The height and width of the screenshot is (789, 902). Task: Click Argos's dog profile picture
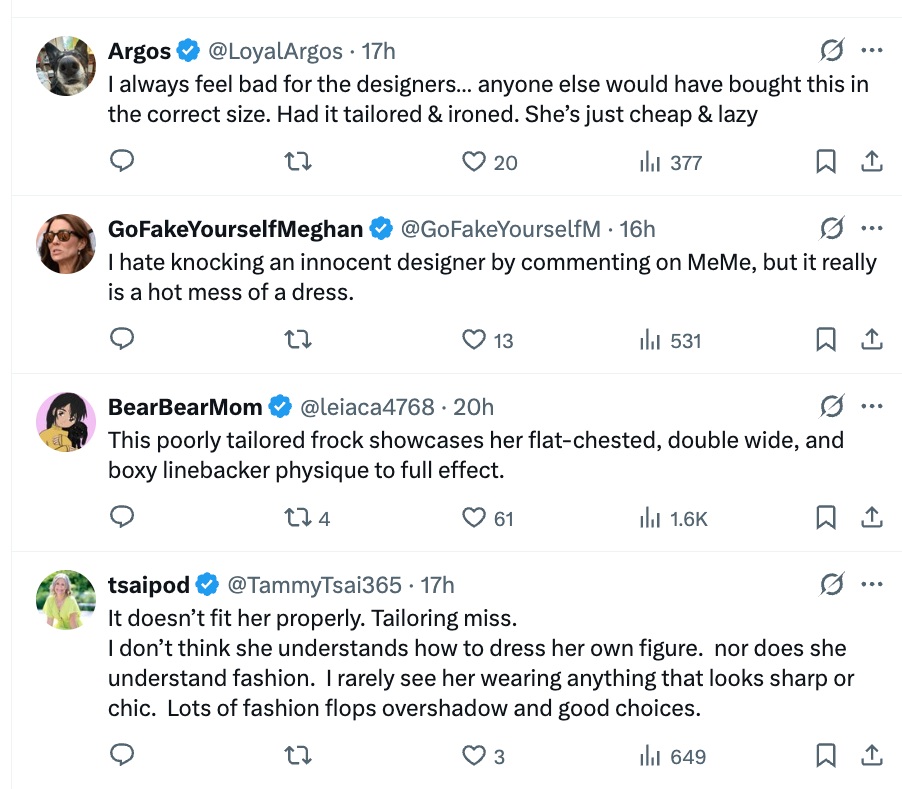pyautogui.click(x=66, y=65)
